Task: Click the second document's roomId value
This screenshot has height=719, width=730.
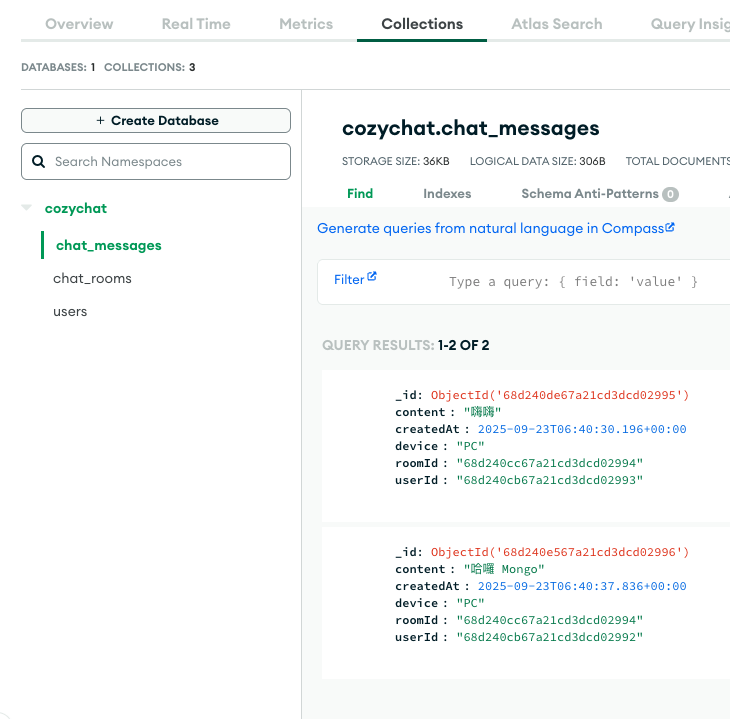Action: click(549, 620)
